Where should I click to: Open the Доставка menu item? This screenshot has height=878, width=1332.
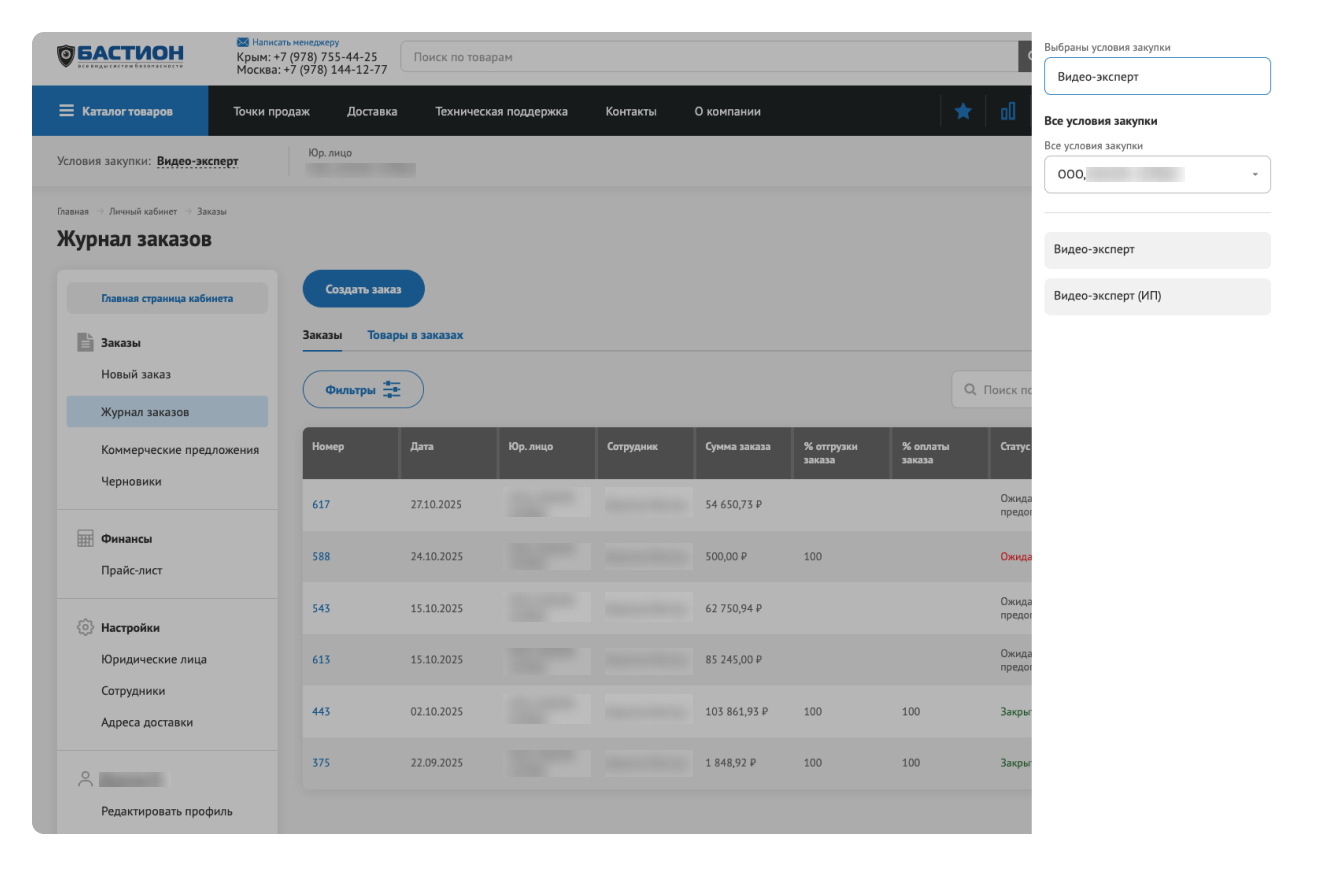[x=372, y=111]
